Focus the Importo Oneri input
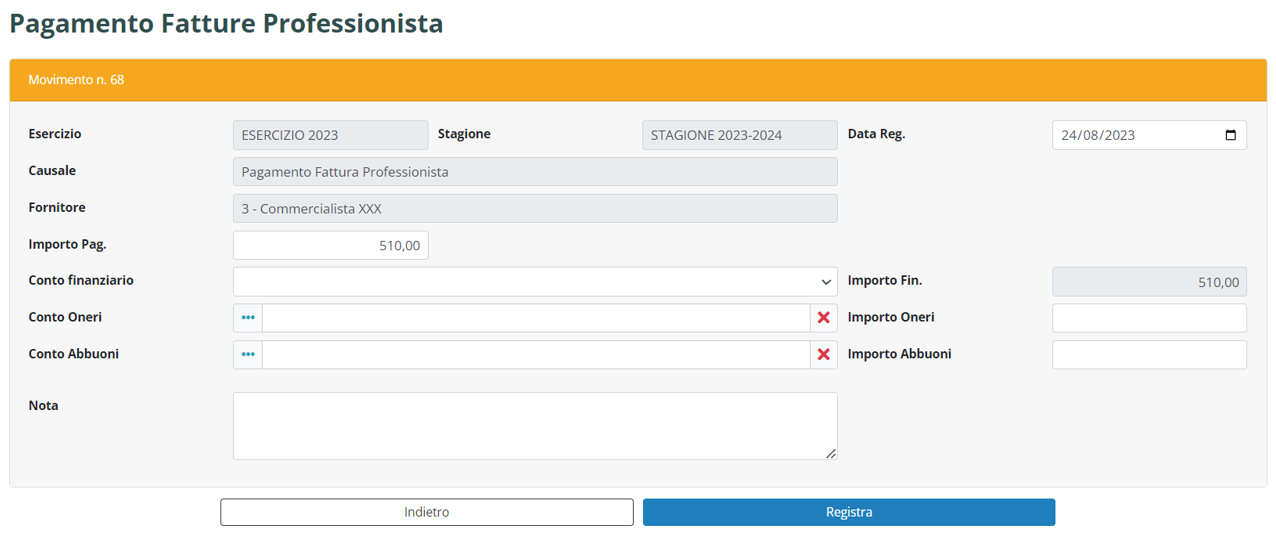The height and width of the screenshot is (543, 1276). pyautogui.click(x=1148, y=318)
